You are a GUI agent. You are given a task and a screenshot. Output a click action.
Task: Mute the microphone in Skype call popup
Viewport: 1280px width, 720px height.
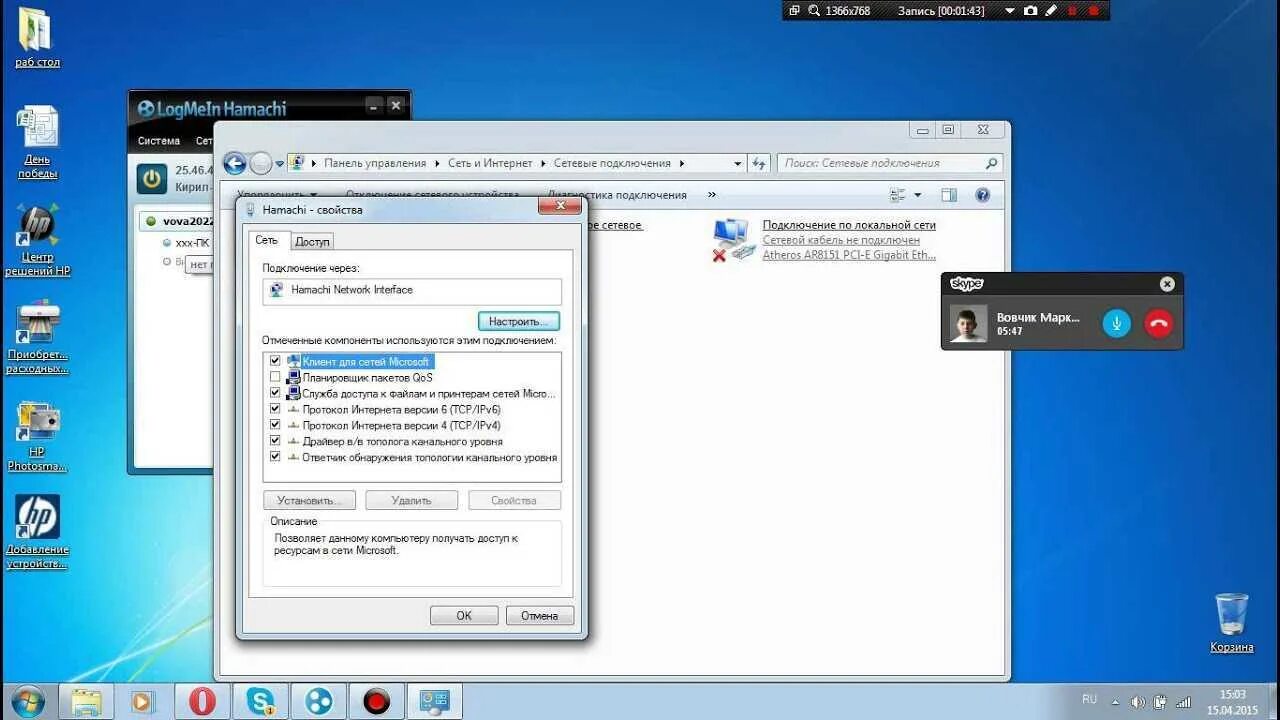tap(1117, 323)
